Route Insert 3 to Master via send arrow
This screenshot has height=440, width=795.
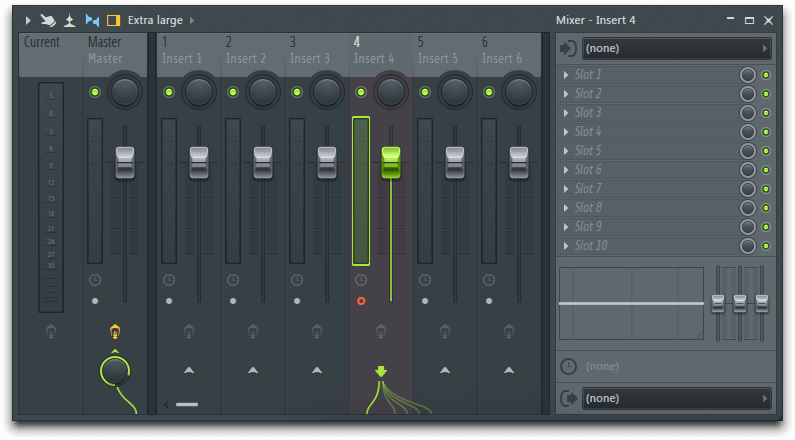(317, 370)
